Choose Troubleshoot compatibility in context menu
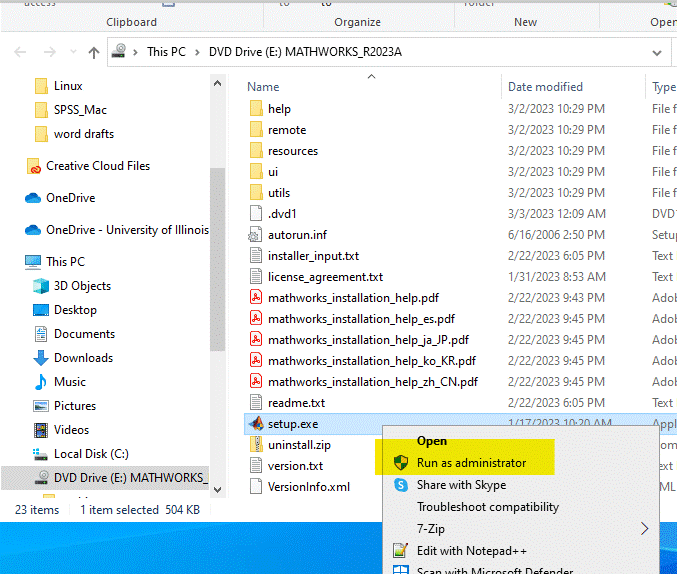This screenshot has height=574, width=677. [521, 507]
